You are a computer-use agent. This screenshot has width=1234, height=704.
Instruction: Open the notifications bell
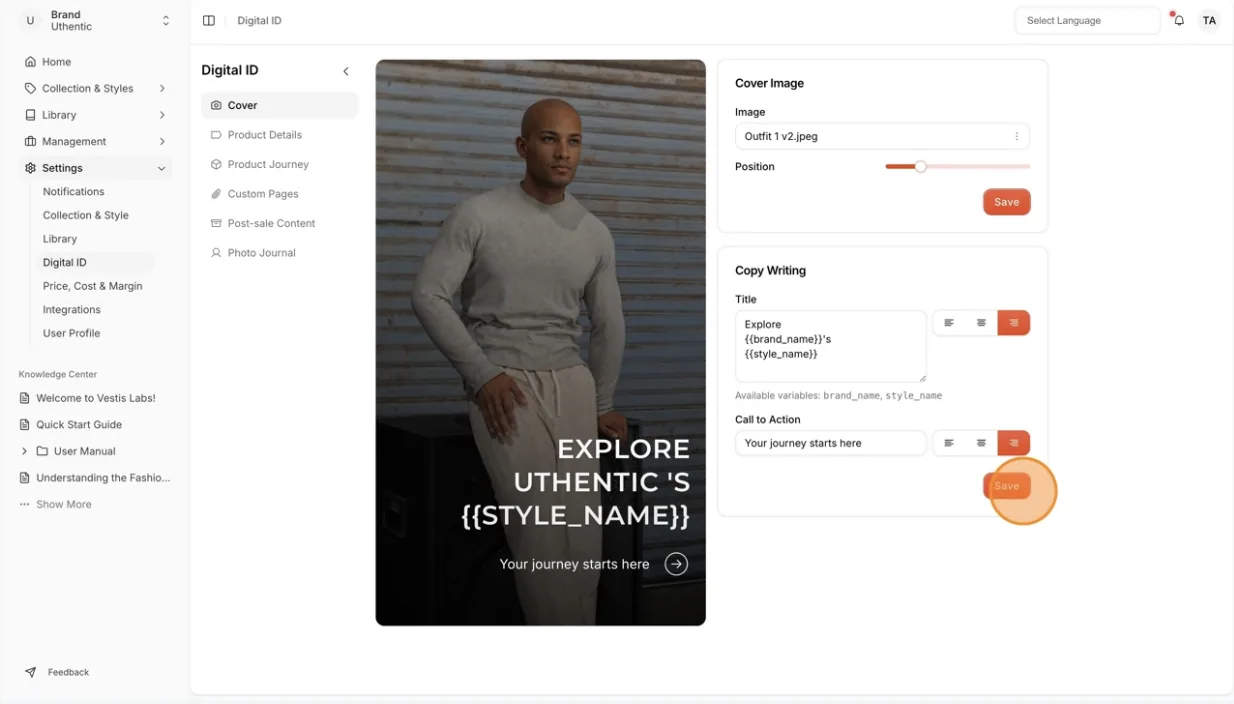(x=1179, y=20)
